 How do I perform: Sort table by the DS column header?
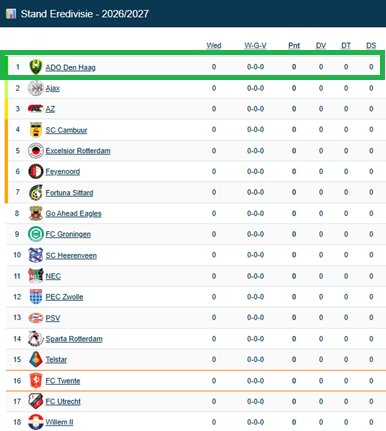click(x=371, y=46)
